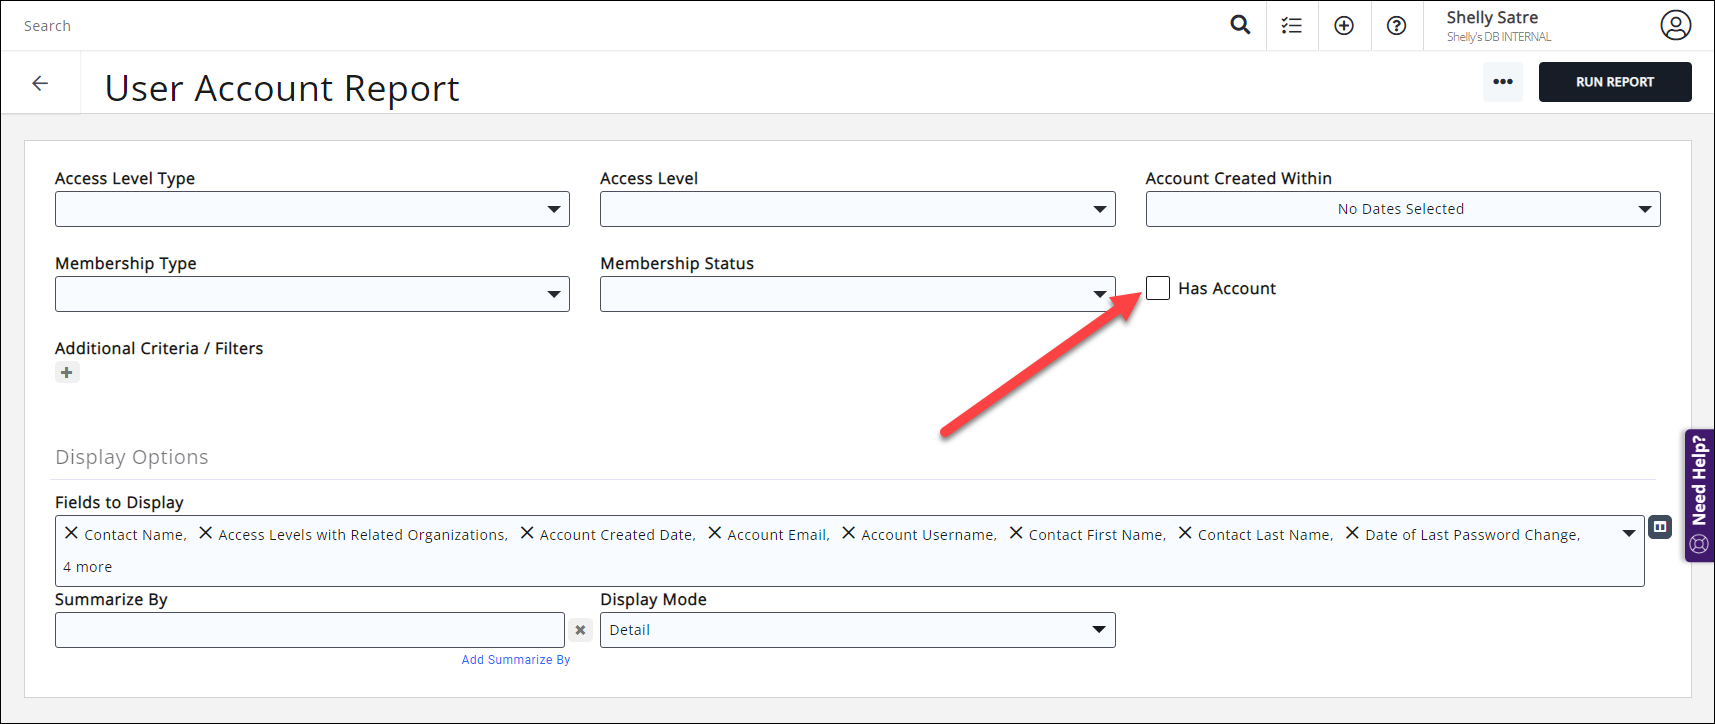Add additional criteria with plus icon
The height and width of the screenshot is (724, 1715).
coord(67,373)
